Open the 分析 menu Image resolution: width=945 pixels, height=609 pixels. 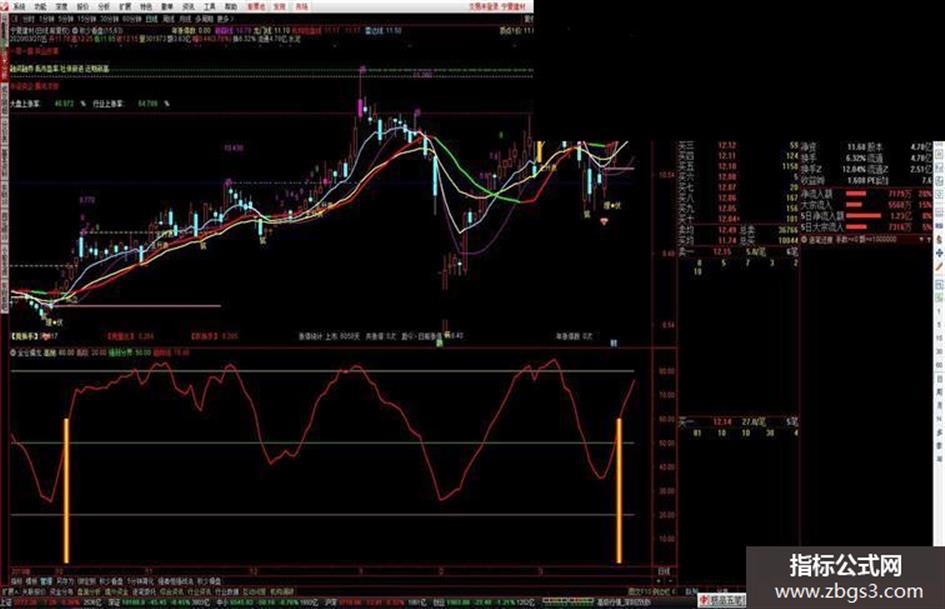pos(104,7)
